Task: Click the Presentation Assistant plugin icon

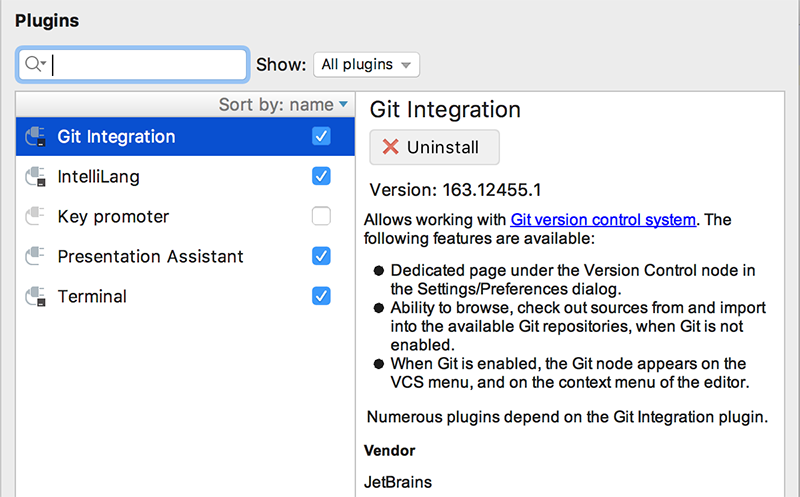Action: (35, 256)
